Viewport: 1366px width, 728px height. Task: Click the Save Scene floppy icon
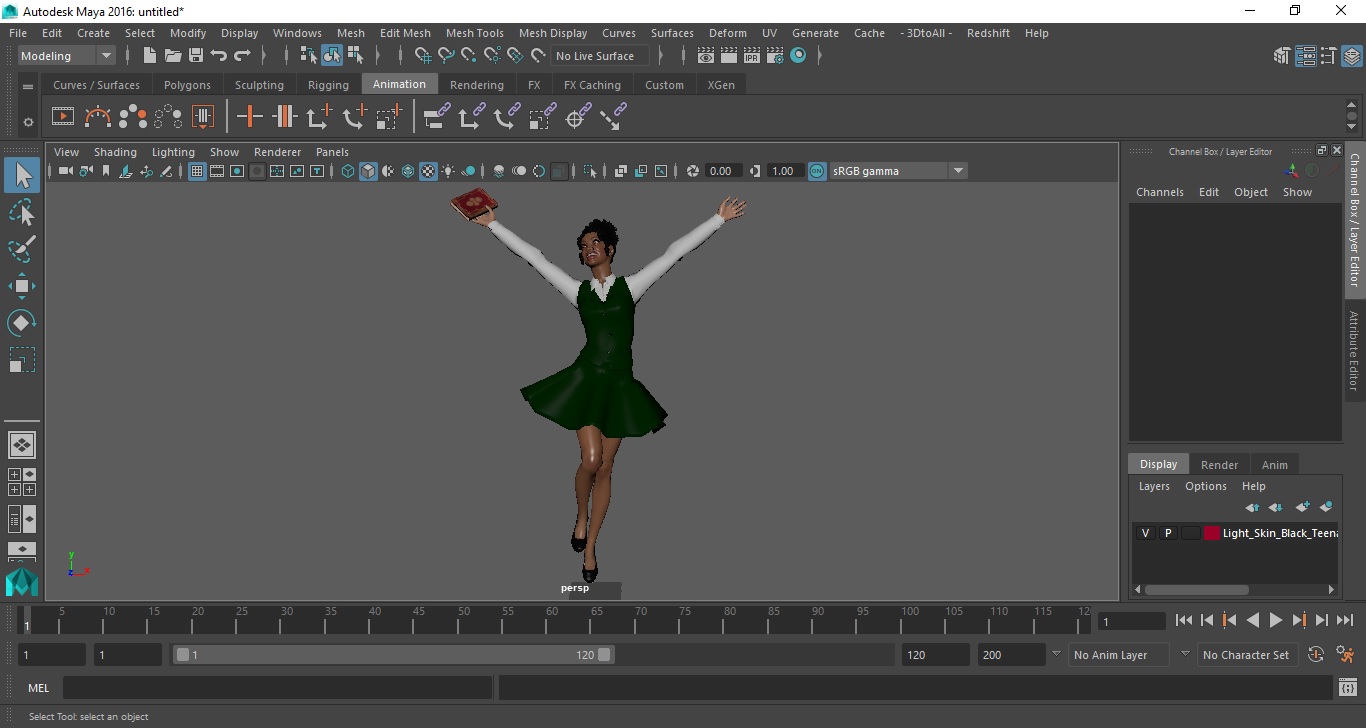pyautogui.click(x=196, y=56)
